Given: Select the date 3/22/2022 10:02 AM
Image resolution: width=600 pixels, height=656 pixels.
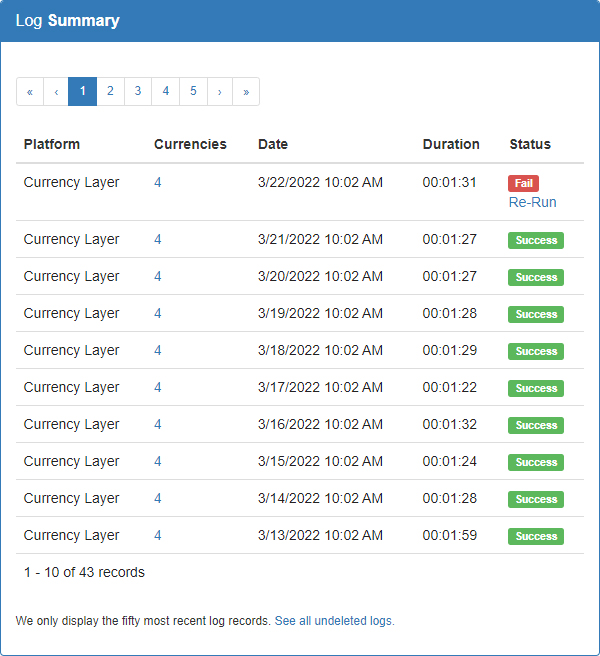Looking at the screenshot, I should [320, 182].
